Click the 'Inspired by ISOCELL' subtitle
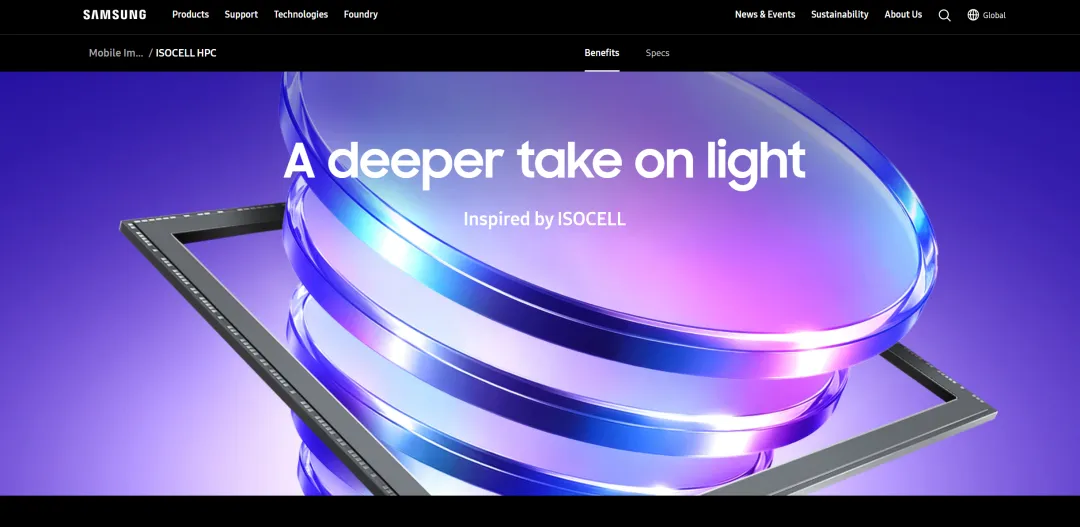This screenshot has height=527, width=1080. tap(544, 219)
